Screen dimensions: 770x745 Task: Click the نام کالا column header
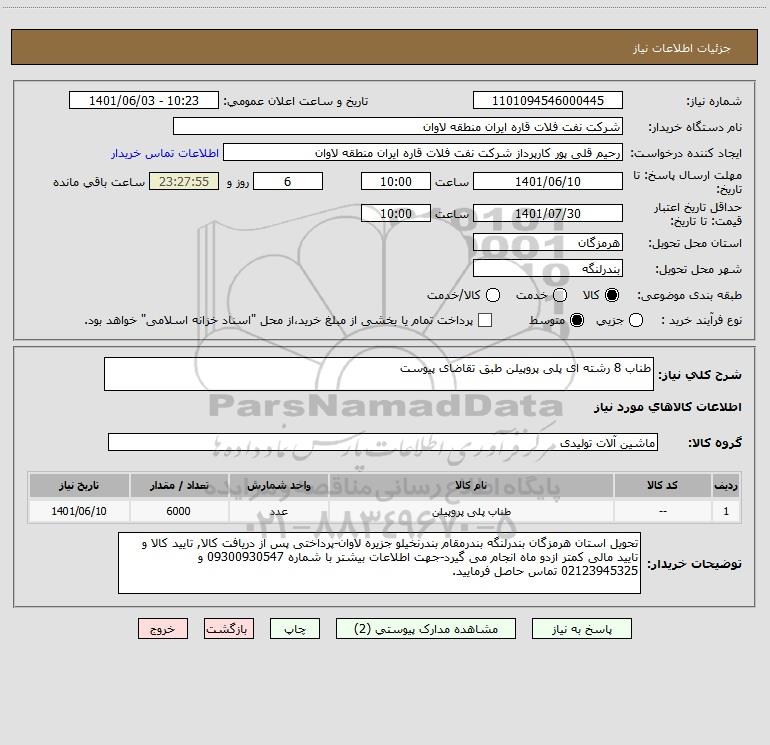pyautogui.click(x=470, y=485)
